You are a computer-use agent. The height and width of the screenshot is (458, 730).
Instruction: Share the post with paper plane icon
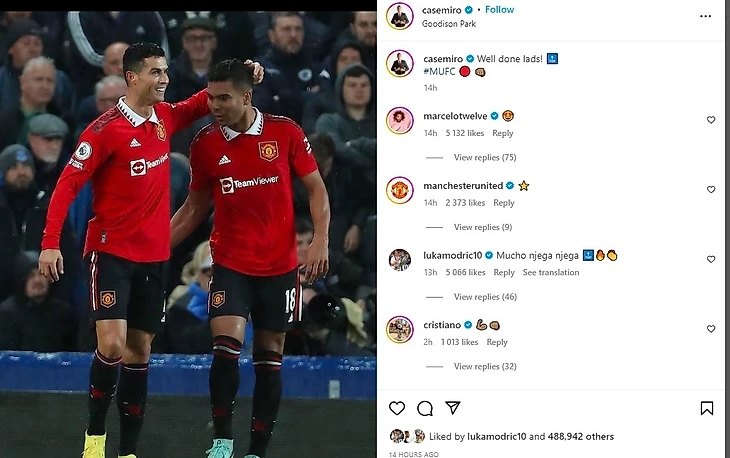[x=453, y=408]
